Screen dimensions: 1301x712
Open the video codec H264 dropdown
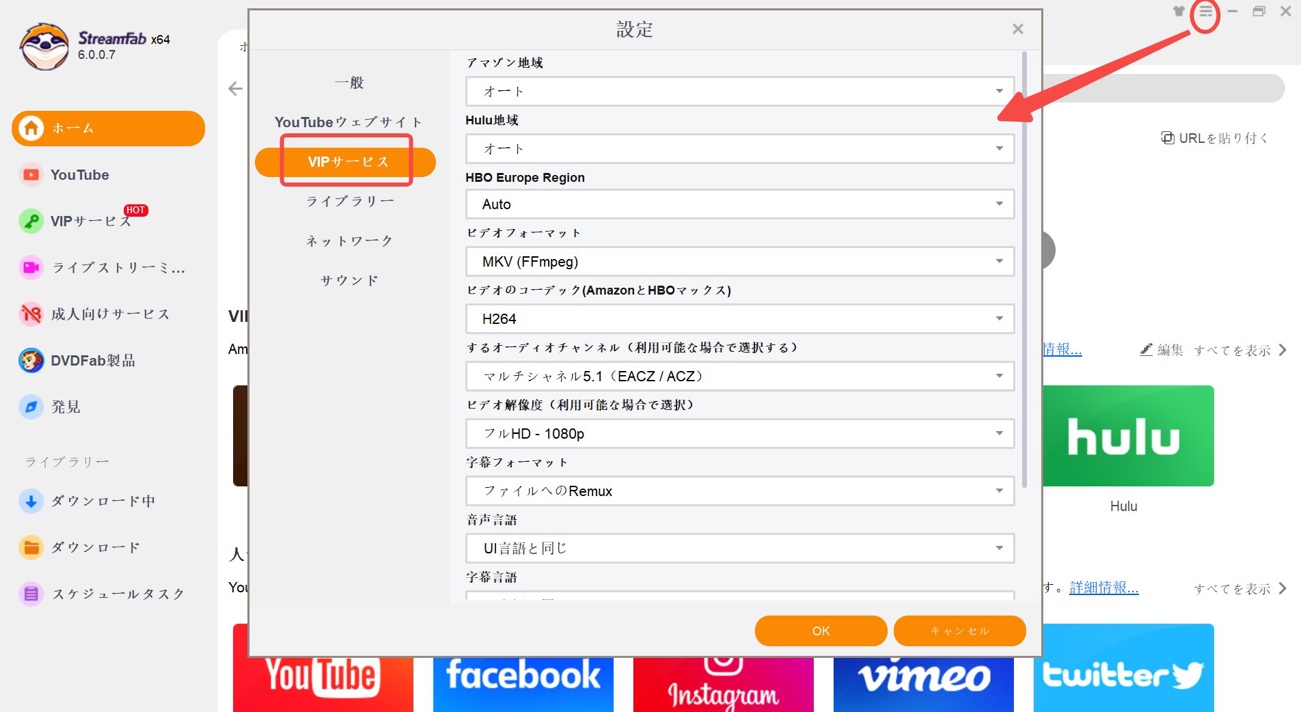tap(740, 319)
